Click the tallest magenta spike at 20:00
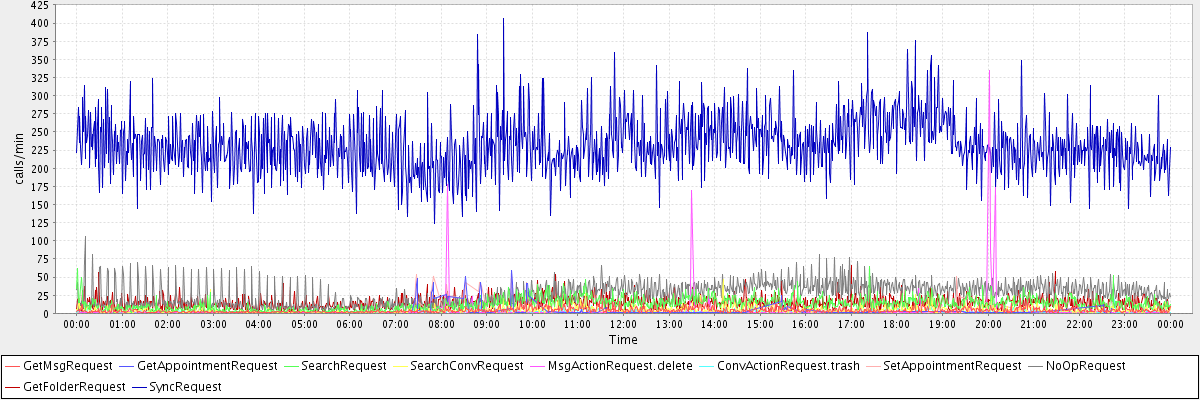The image size is (1200, 400). 989,72
